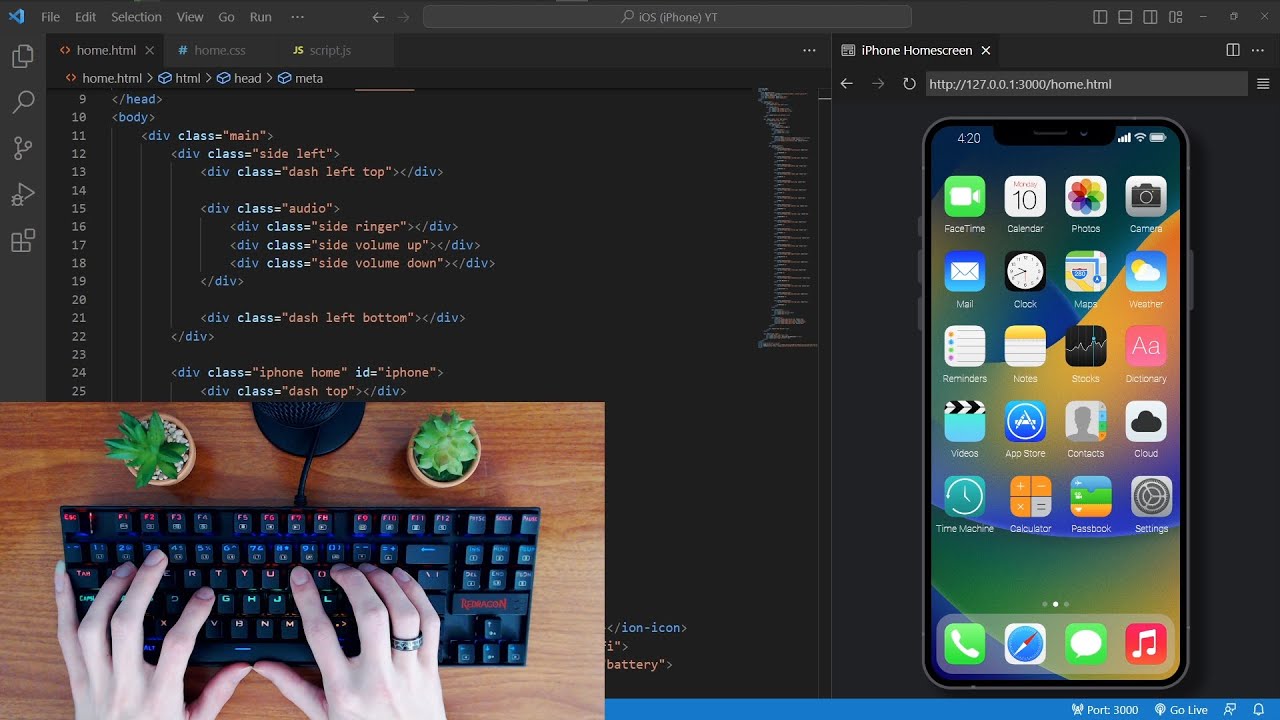Toggle the primary side bar layout button
Viewport: 1280px width, 720px height.
coord(1100,17)
